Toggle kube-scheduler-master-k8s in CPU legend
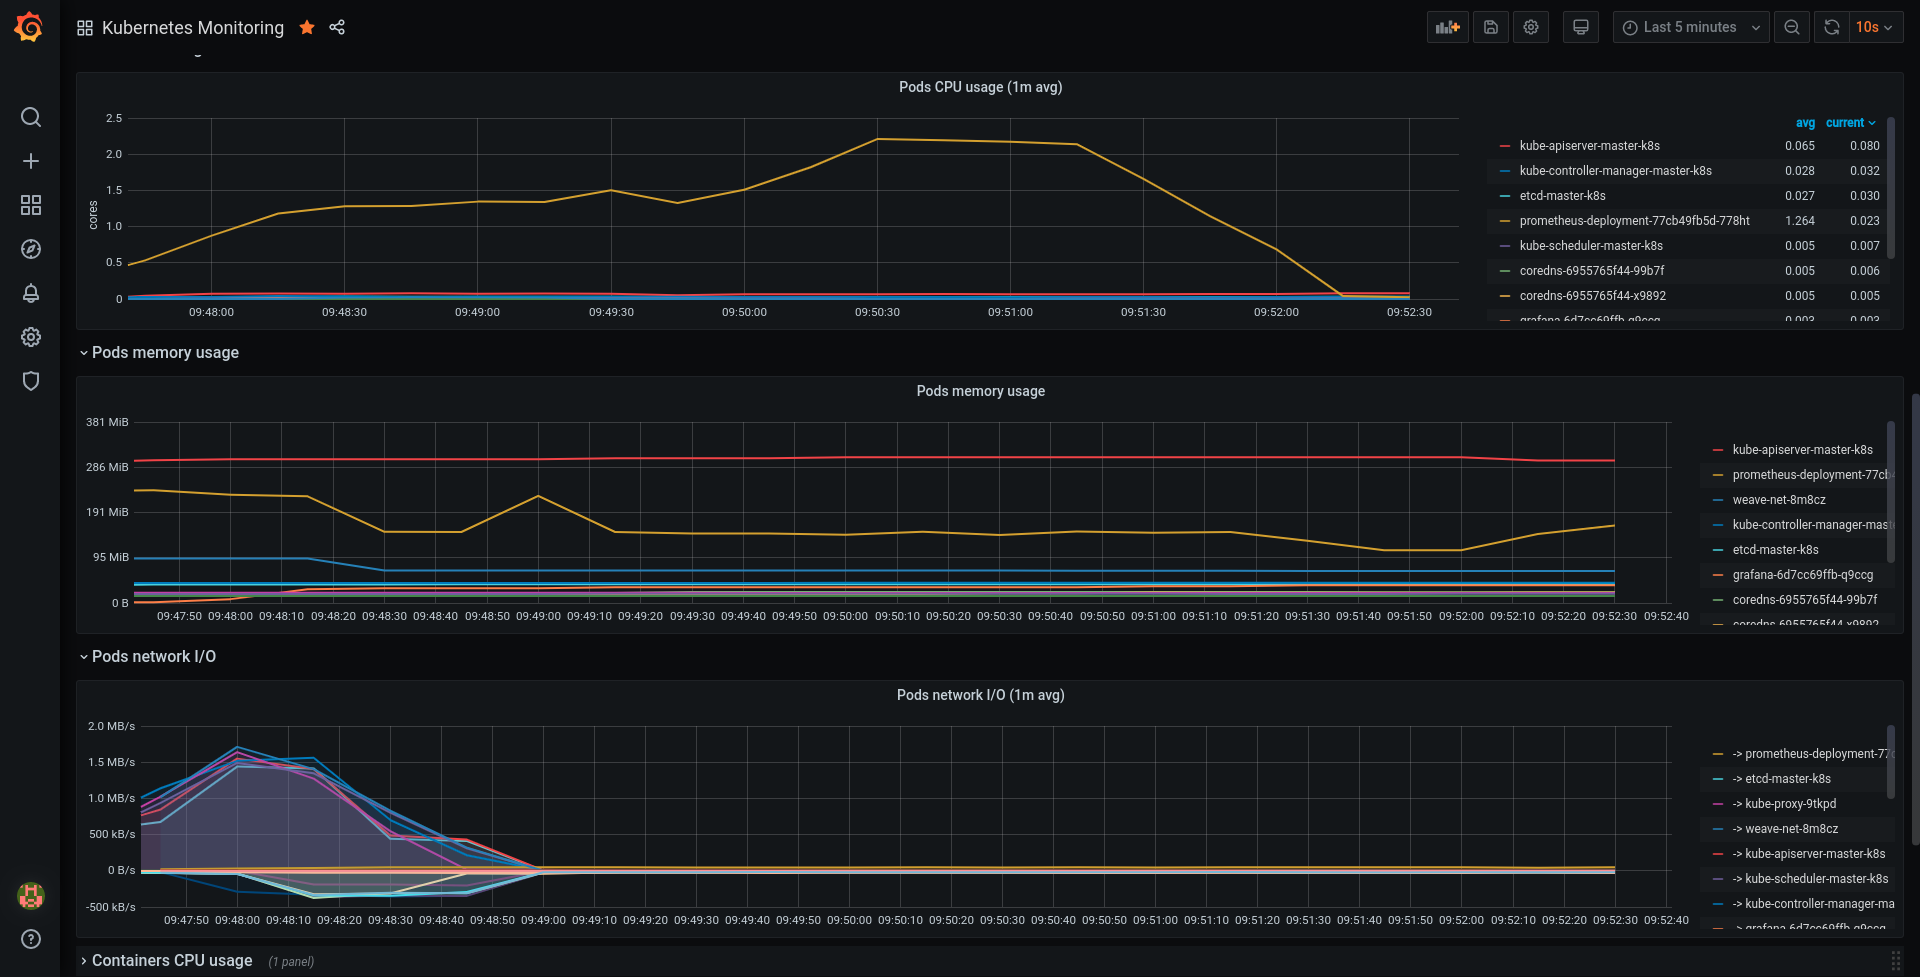 (1591, 246)
